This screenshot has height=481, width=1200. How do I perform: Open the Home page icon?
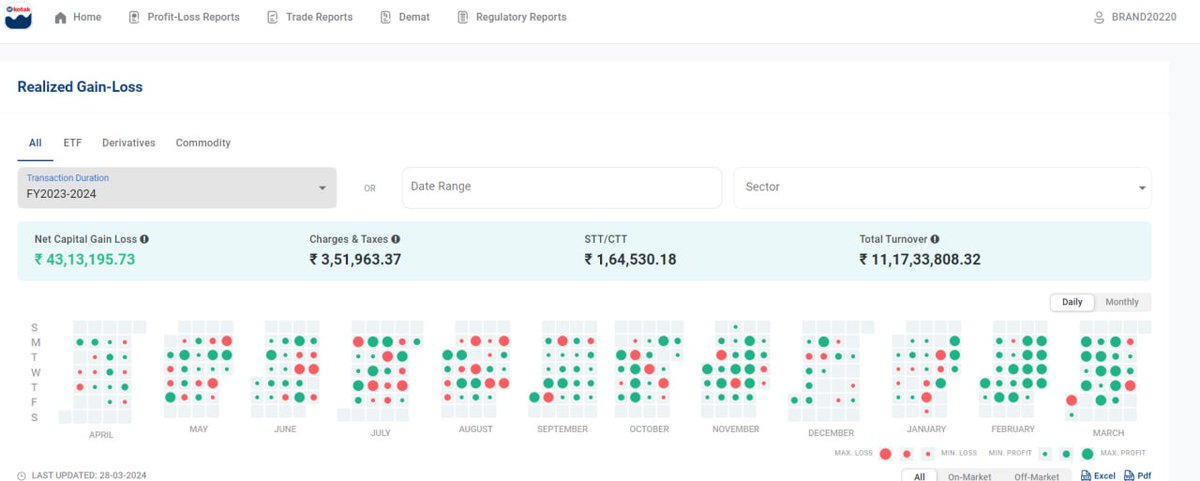pyautogui.click(x=61, y=17)
